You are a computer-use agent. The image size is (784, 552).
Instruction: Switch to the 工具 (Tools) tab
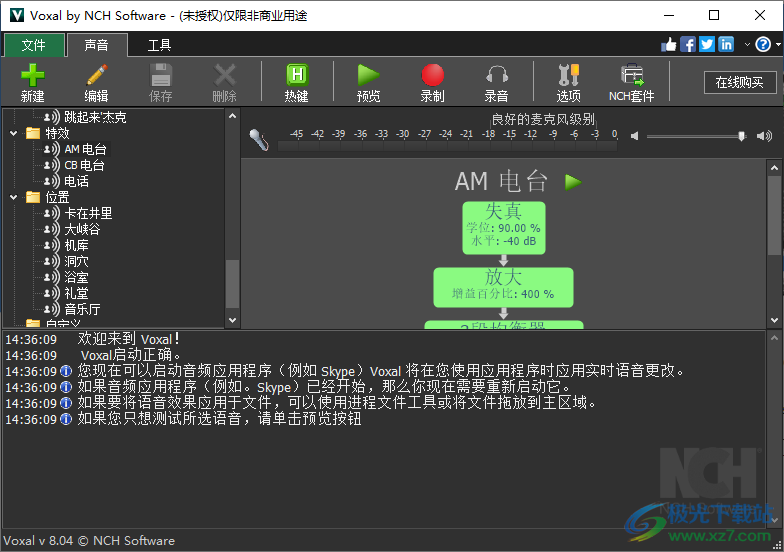[x=160, y=46]
